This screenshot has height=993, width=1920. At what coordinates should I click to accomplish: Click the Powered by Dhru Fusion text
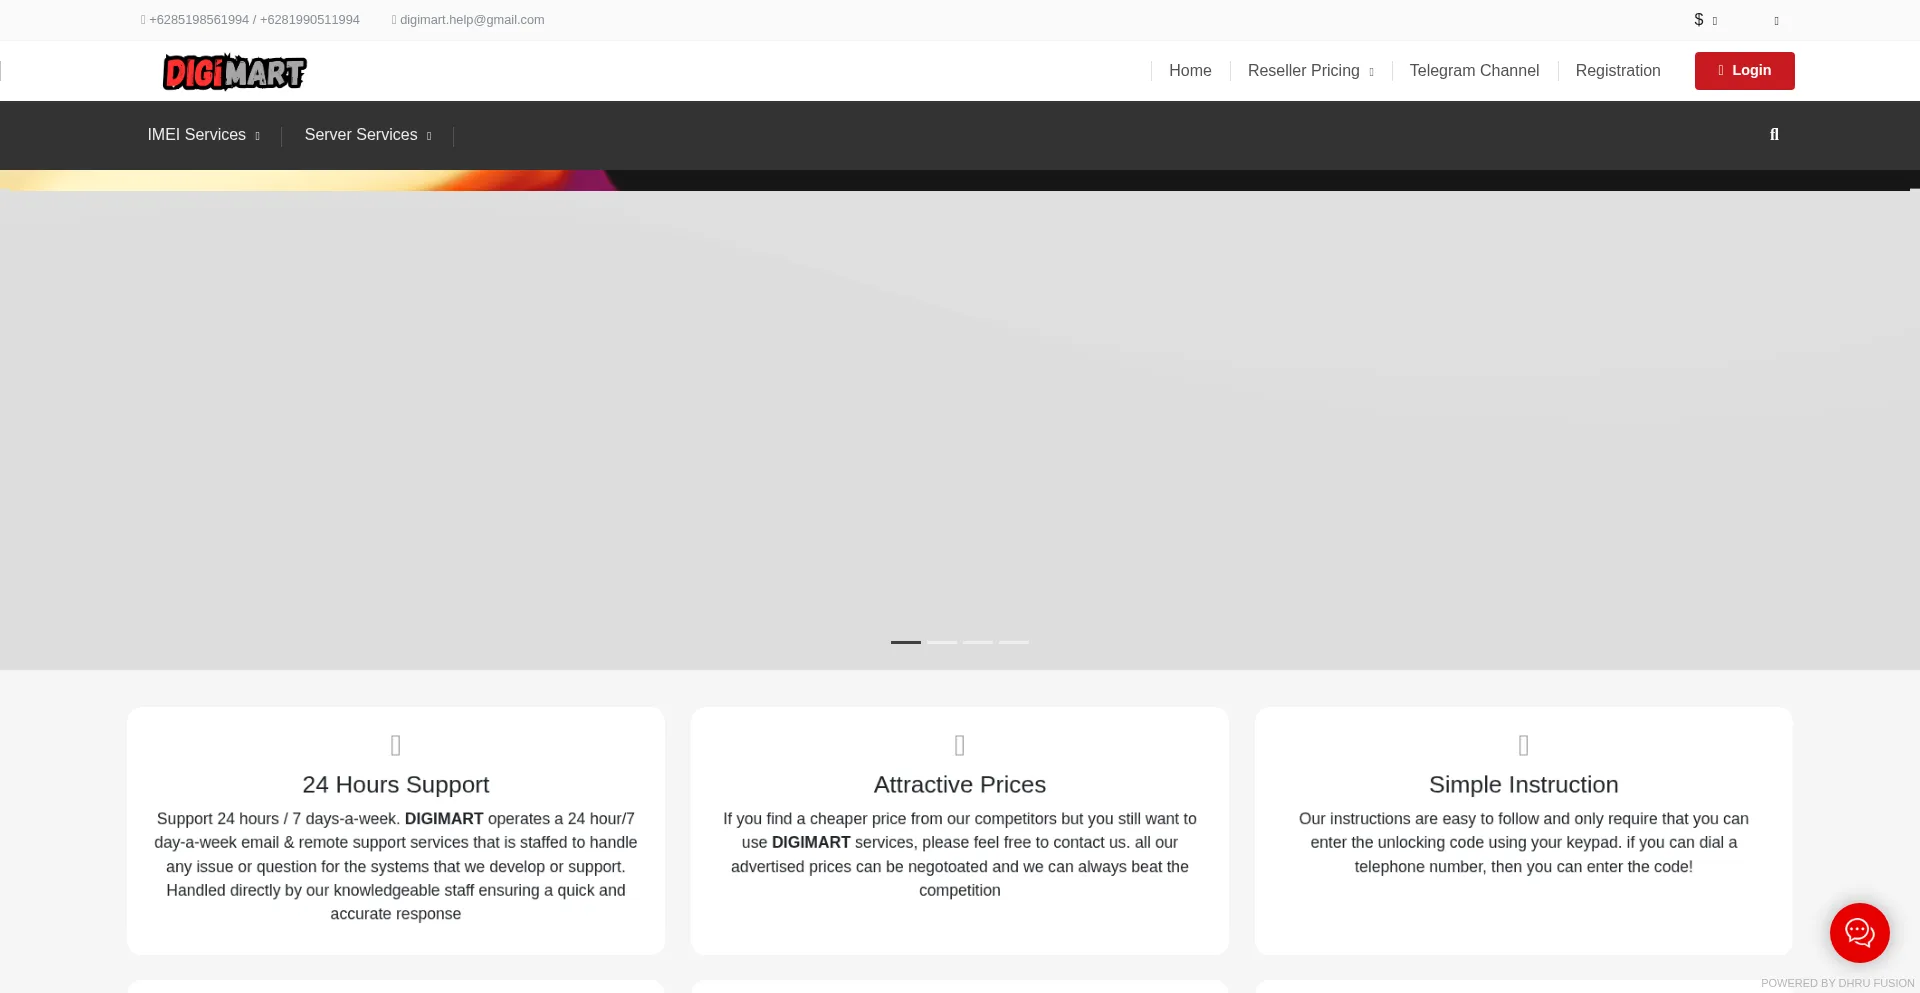[x=1837, y=983]
